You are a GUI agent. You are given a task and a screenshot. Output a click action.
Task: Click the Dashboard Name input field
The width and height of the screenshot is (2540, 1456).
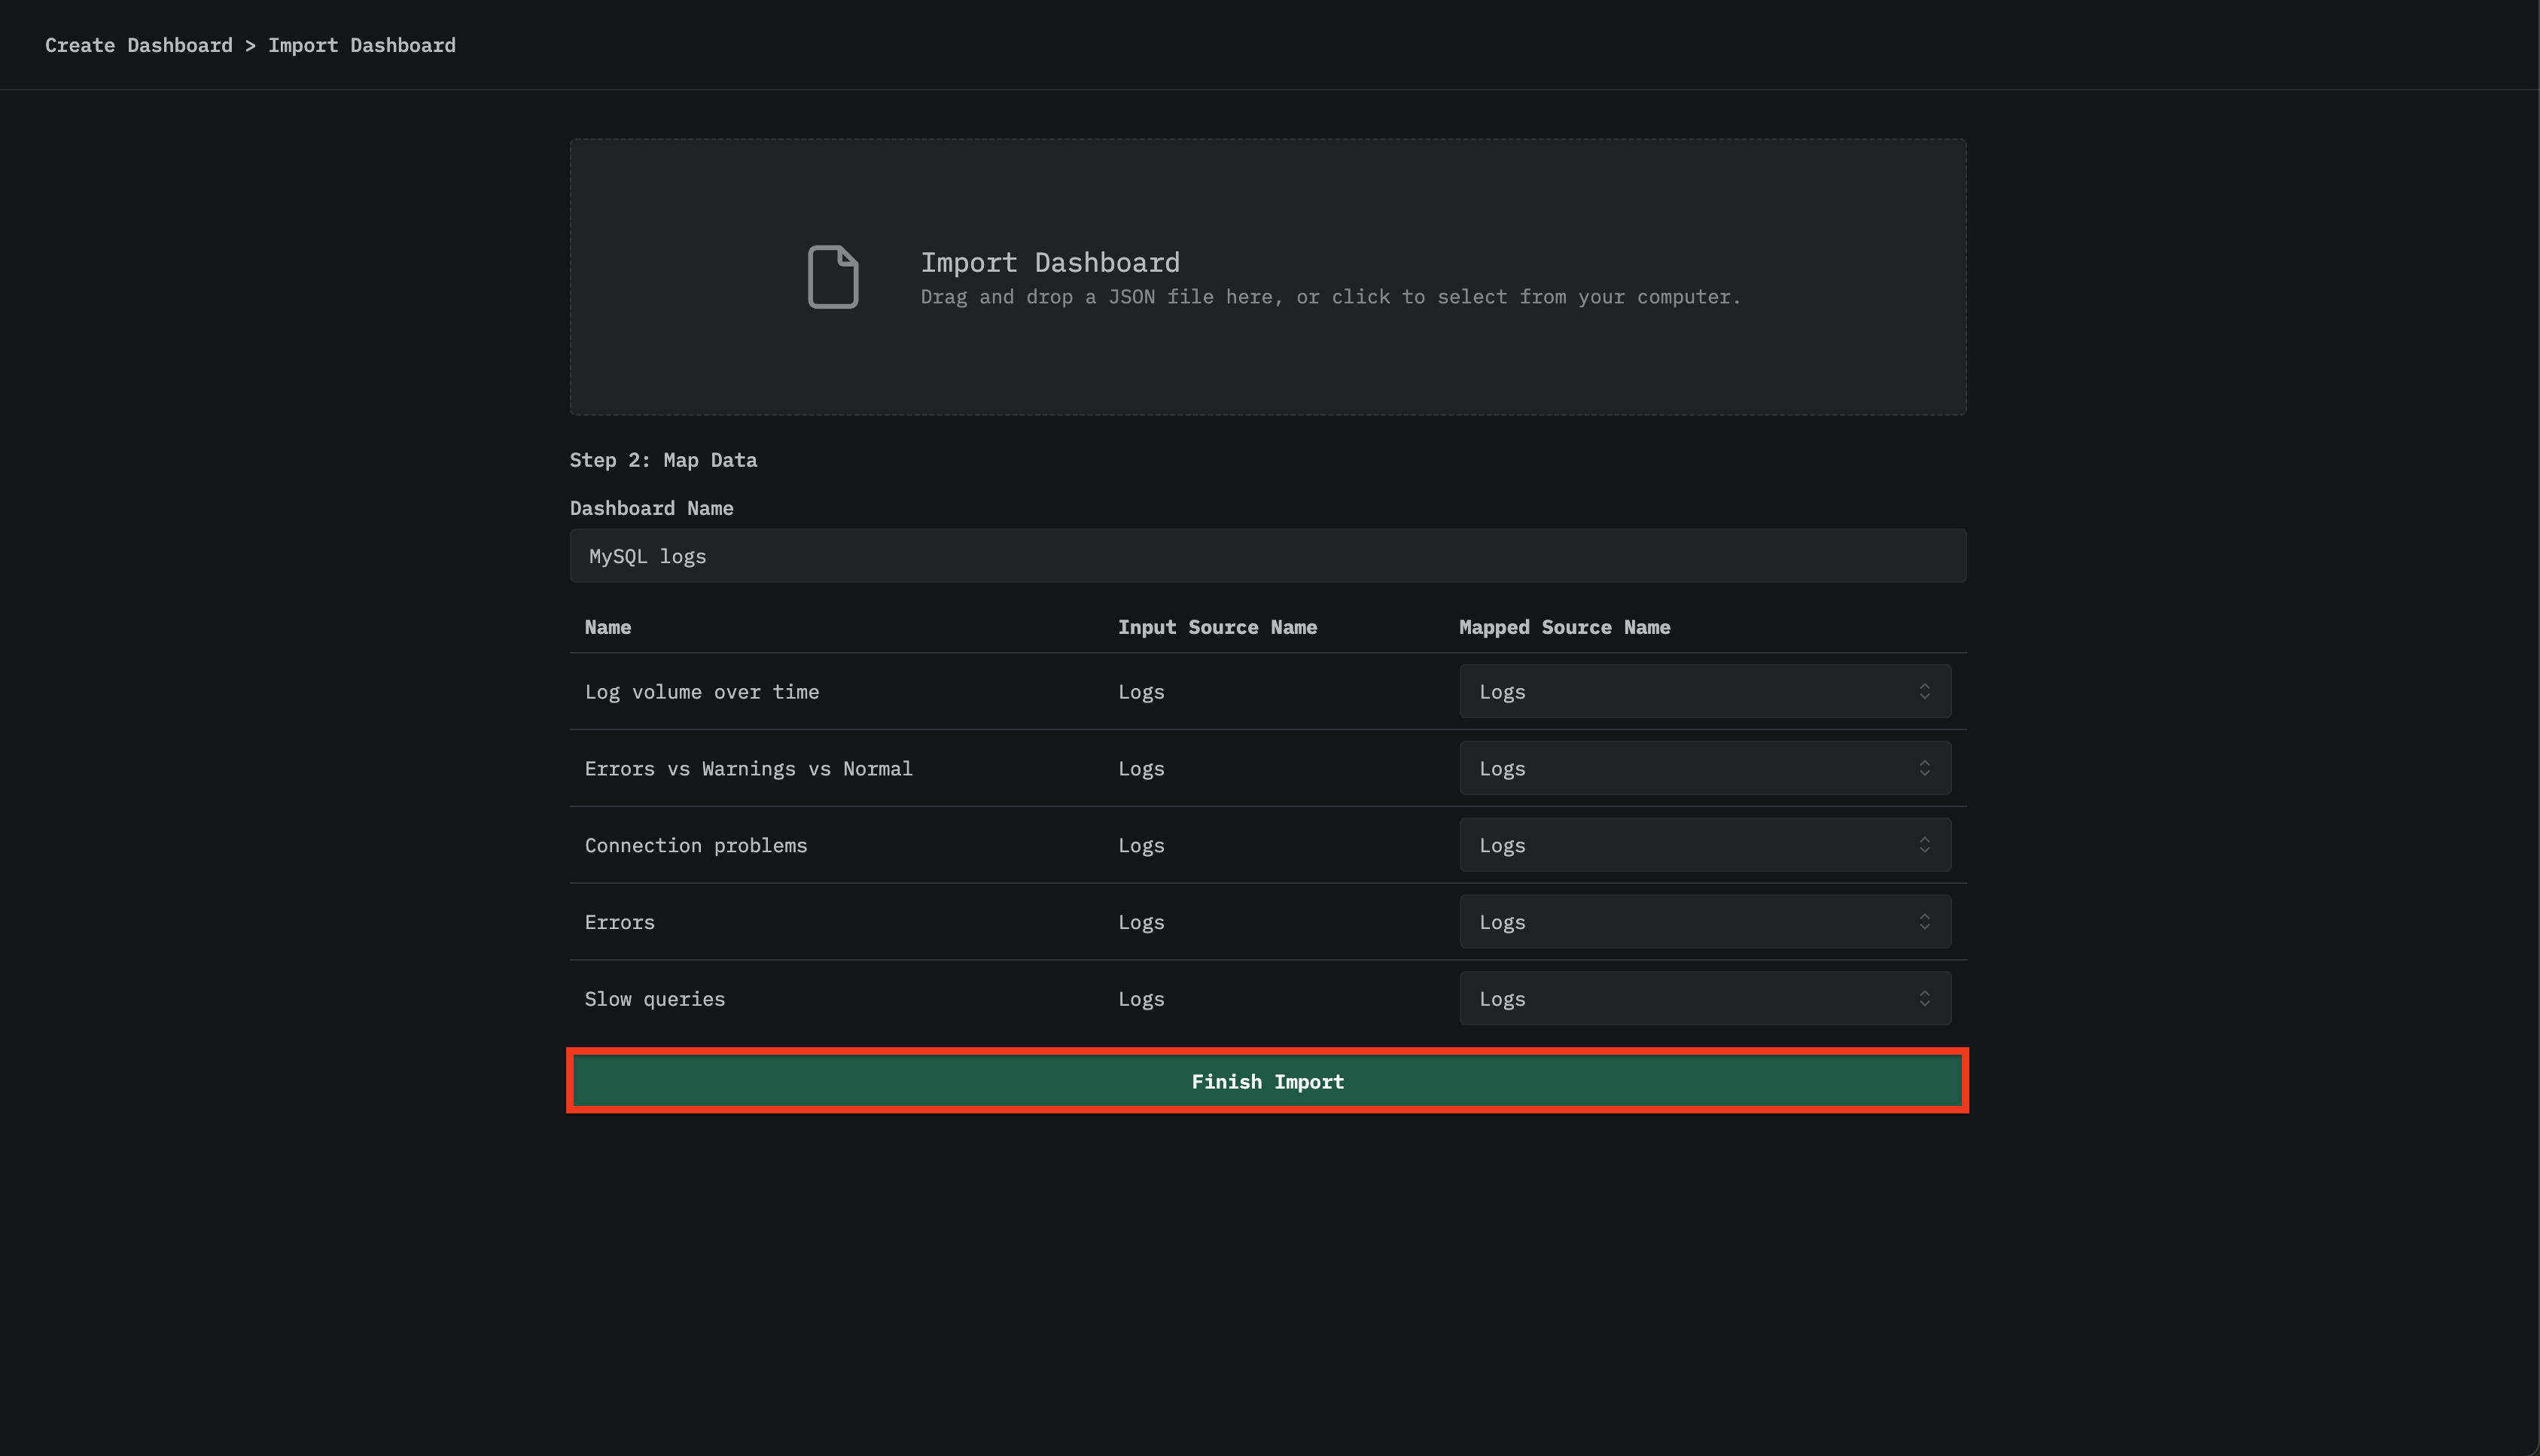click(1267, 556)
